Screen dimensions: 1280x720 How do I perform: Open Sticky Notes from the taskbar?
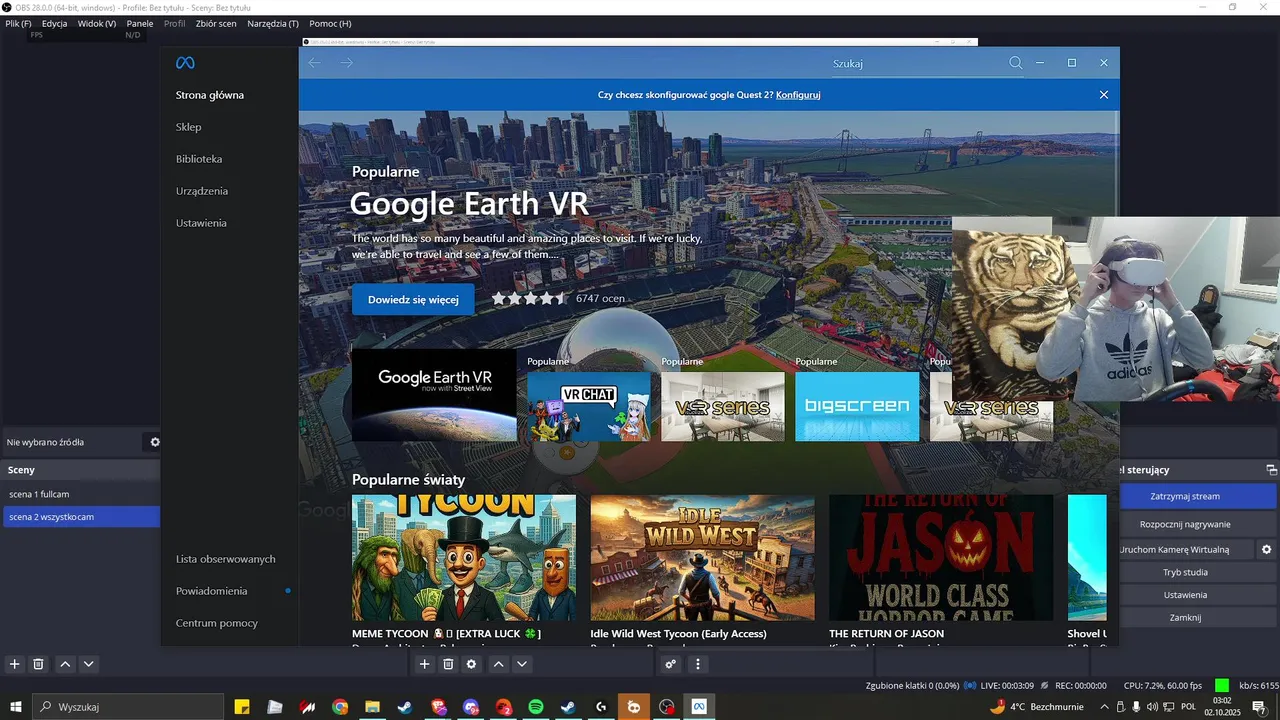(x=242, y=707)
